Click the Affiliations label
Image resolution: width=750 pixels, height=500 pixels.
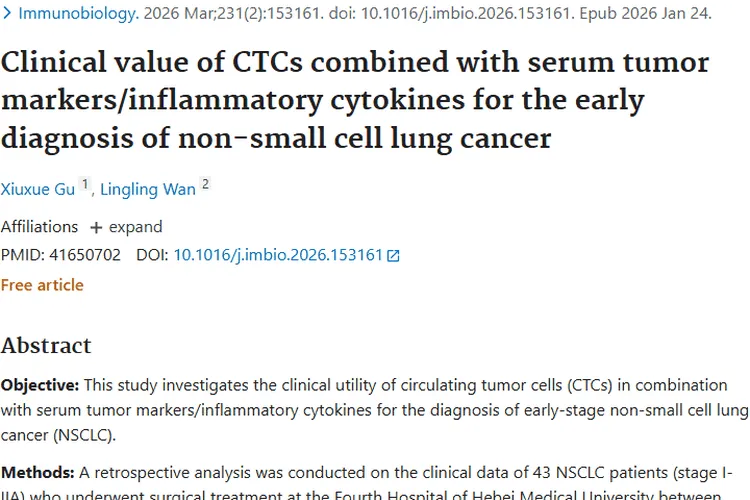pyautogui.click(x=39, y=227)
